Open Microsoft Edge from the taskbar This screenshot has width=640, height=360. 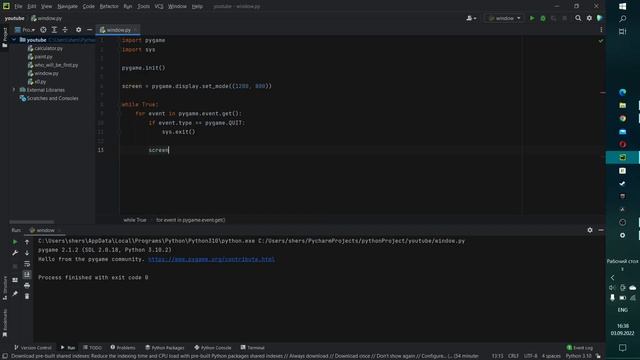pos(622,92)
